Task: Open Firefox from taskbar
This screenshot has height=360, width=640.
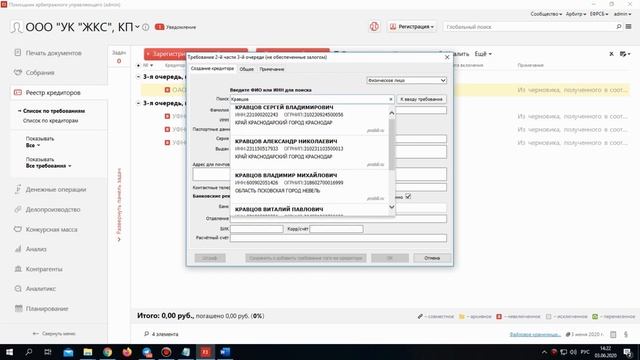Action: tap(127, 352)
